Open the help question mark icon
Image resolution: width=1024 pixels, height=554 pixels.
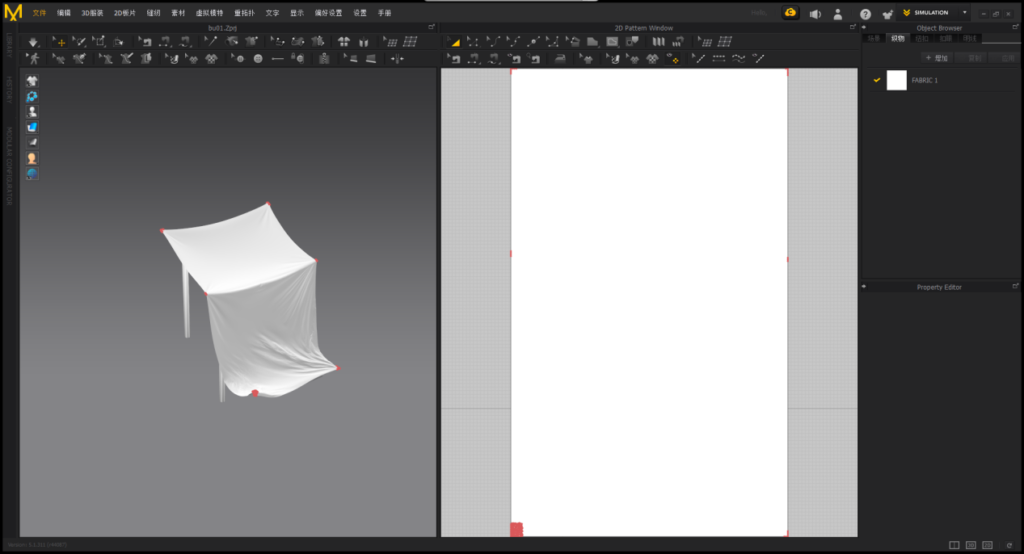click(865, 14)
